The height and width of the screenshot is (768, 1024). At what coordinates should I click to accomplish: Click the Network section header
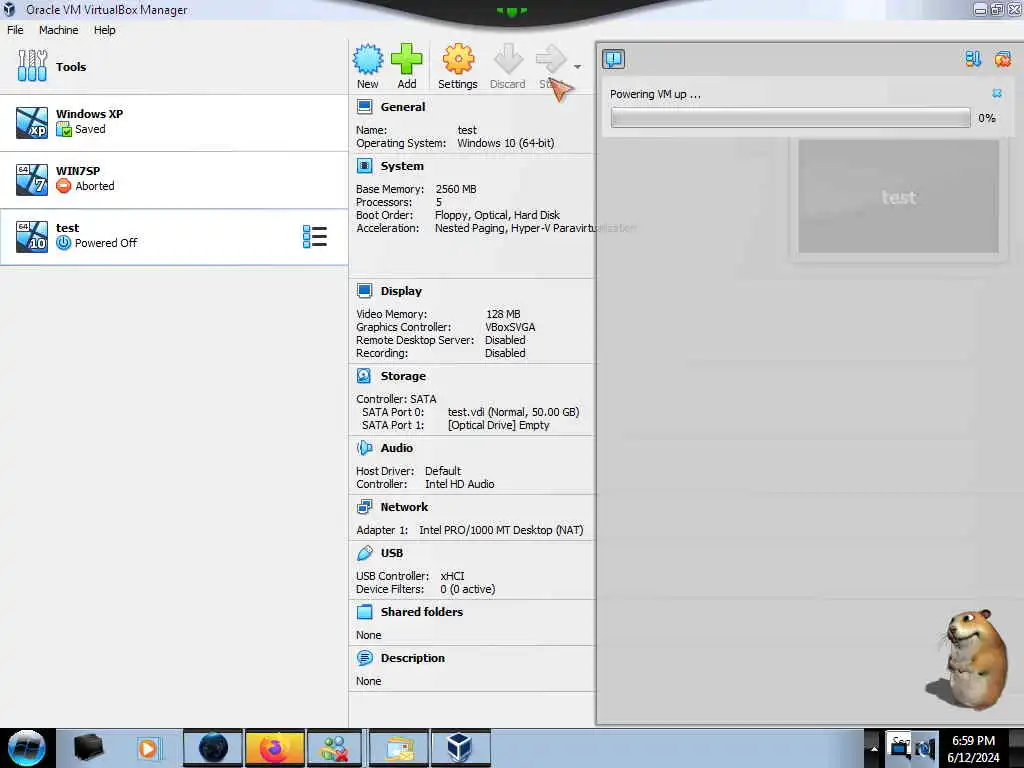pos(404,507)
